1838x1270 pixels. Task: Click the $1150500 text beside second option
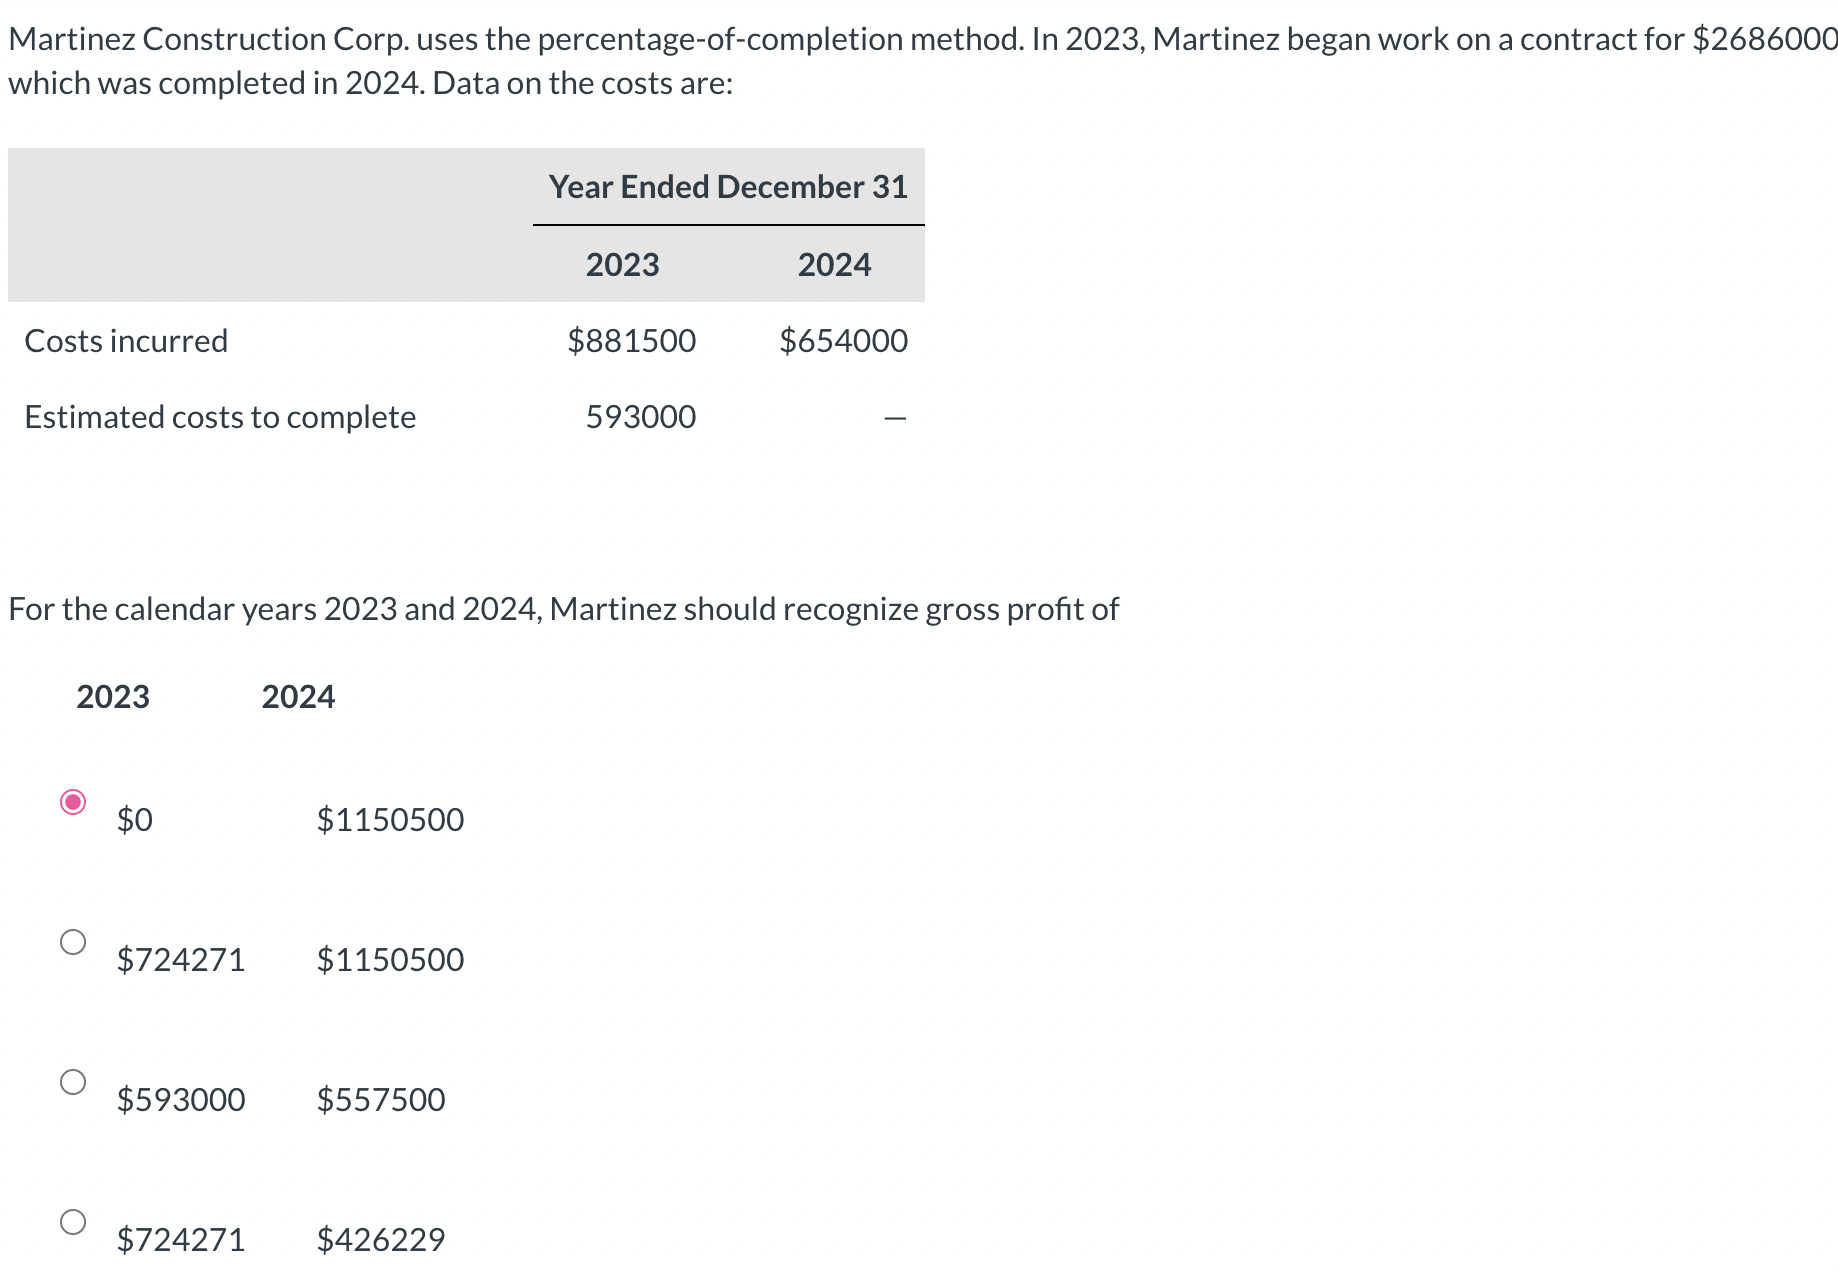click(x=390, y=958)
